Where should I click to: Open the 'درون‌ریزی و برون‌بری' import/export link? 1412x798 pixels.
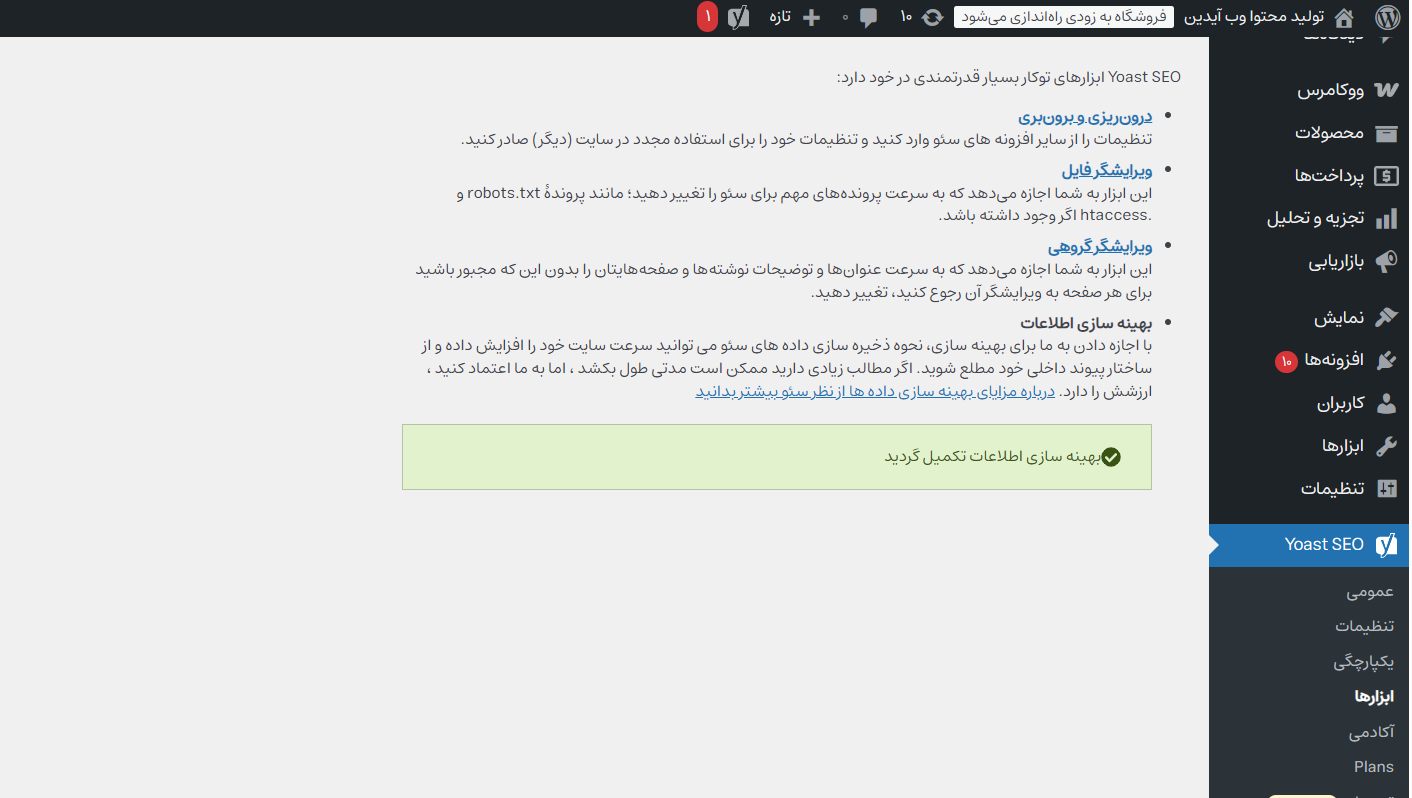coord(1085,117)
